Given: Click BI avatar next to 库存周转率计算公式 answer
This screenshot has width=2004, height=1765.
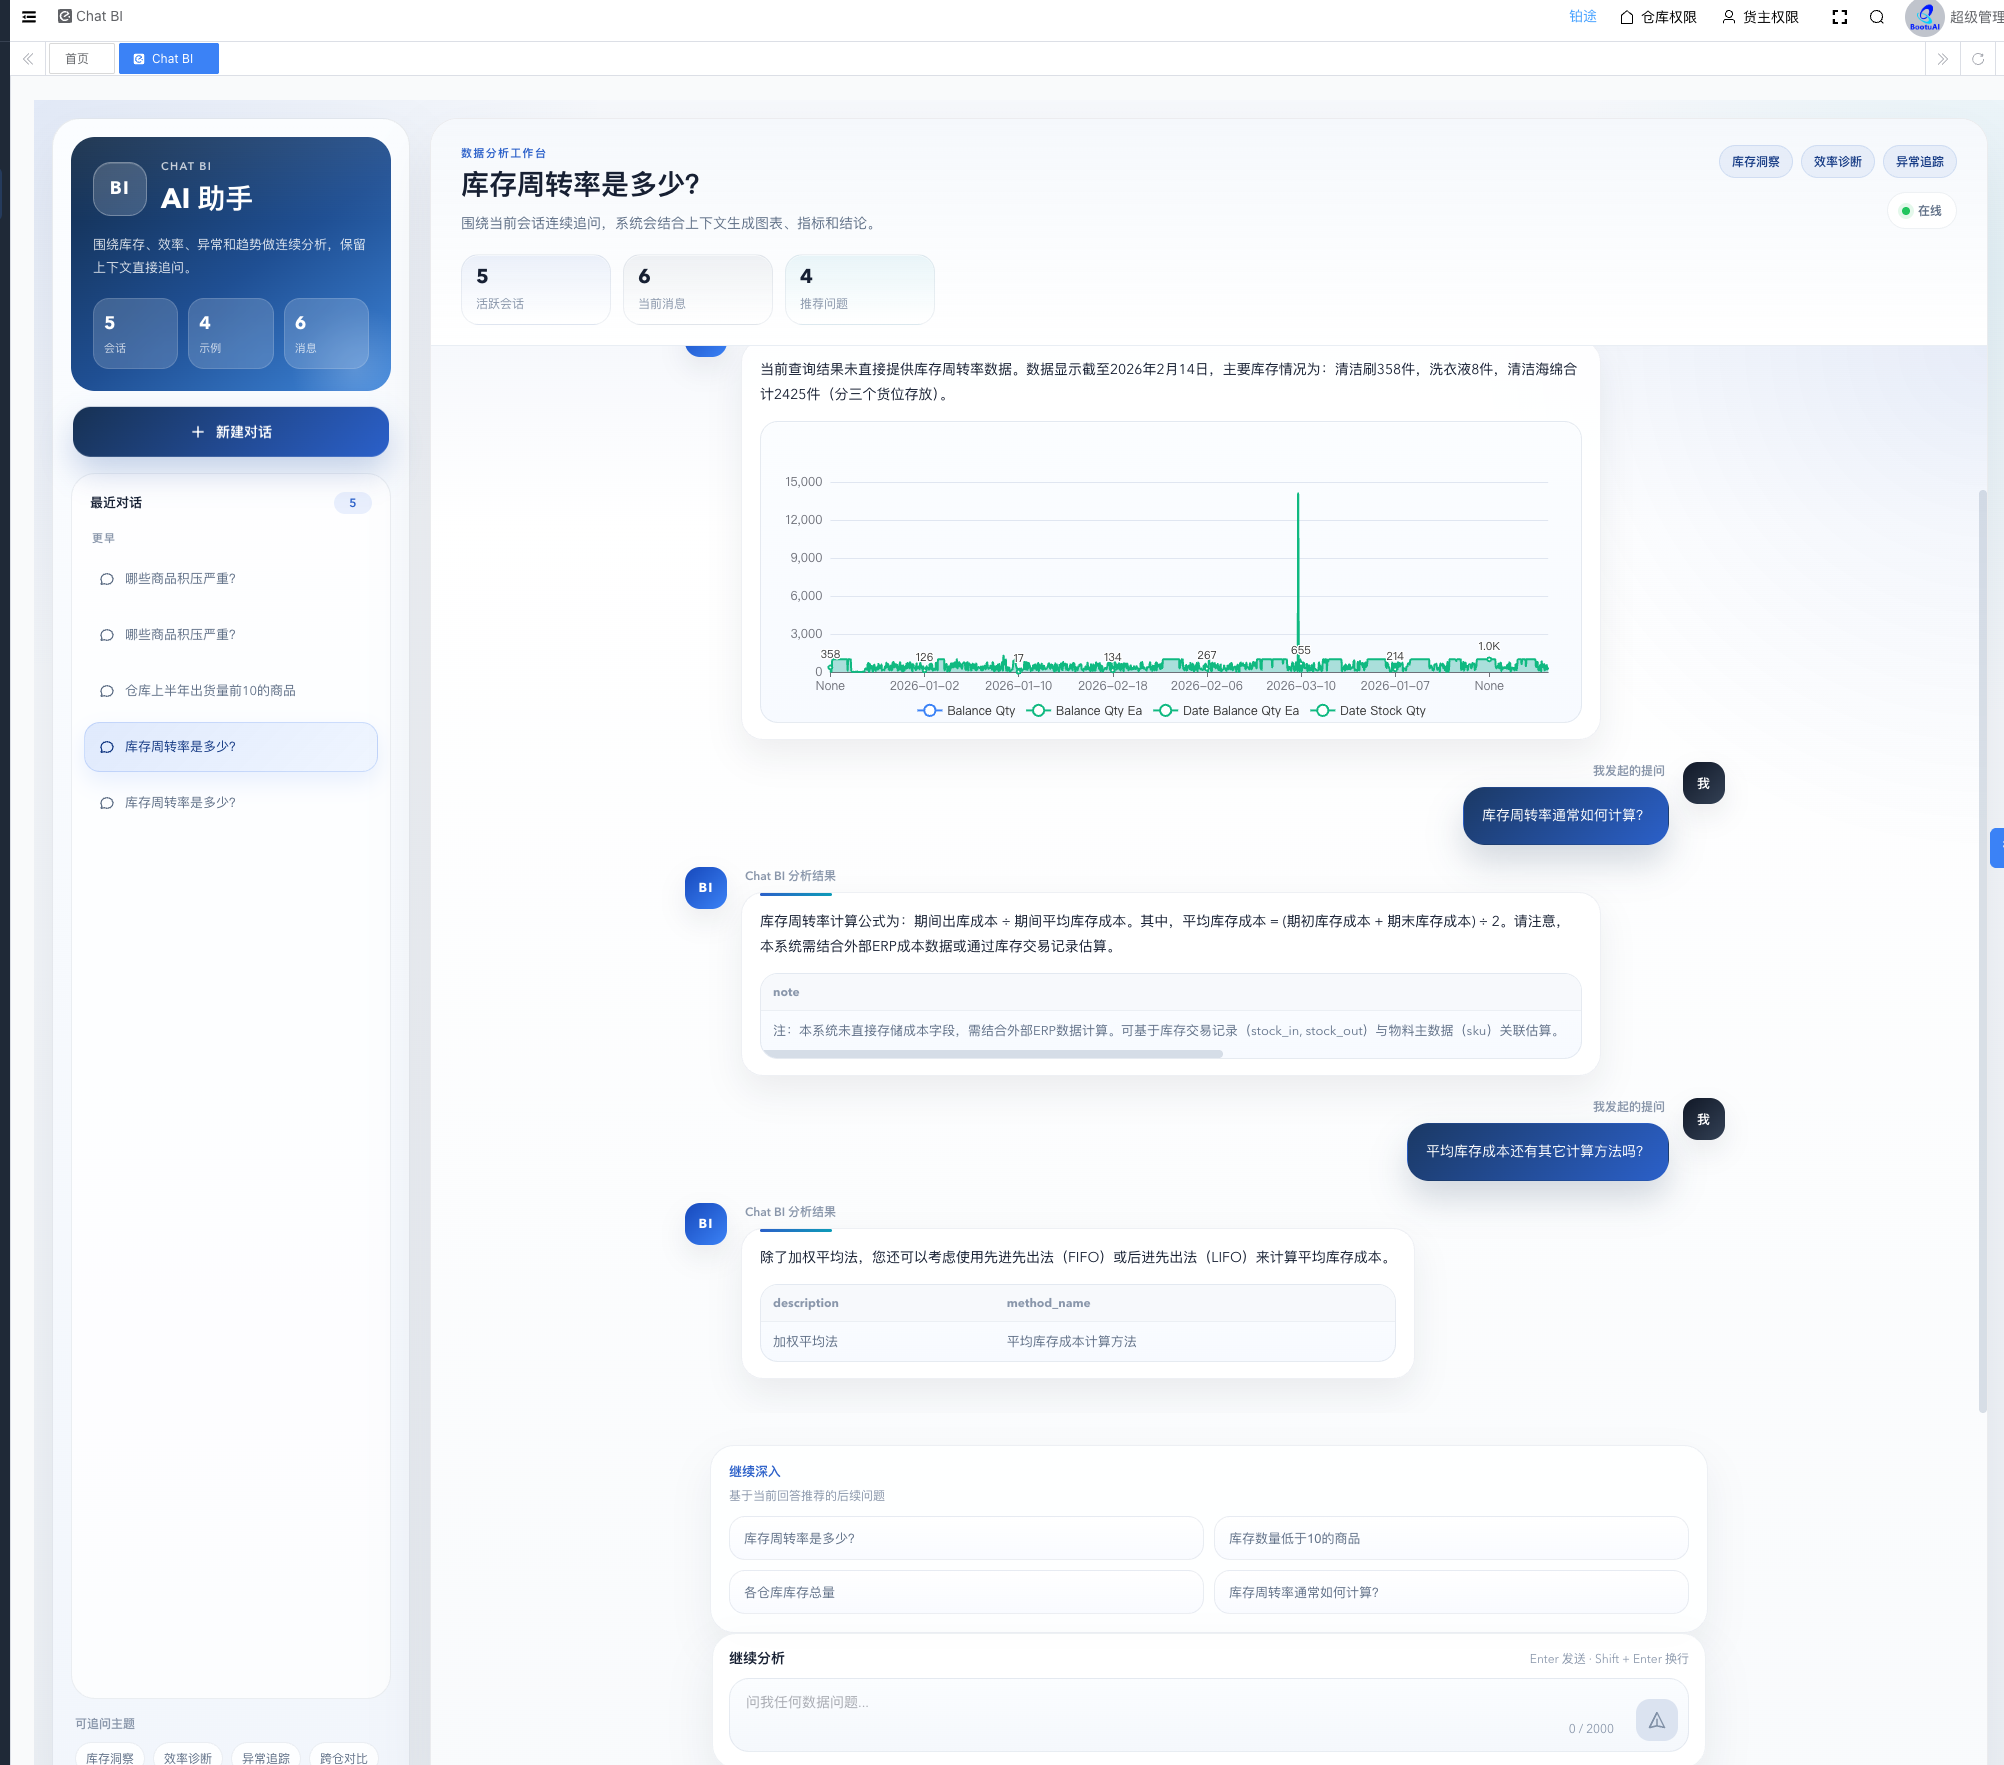Looking at the screenshot, I should point(706,888).
